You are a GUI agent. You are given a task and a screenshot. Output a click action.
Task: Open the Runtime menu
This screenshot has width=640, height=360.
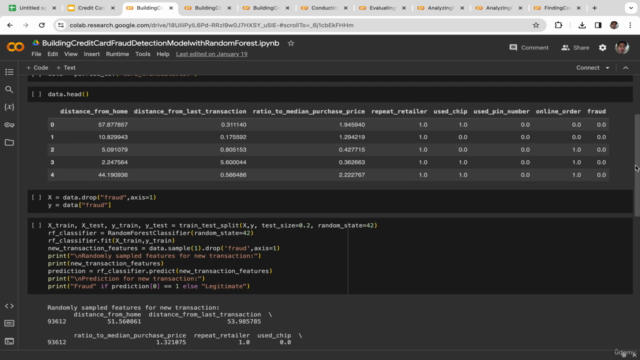click(117, 54)
